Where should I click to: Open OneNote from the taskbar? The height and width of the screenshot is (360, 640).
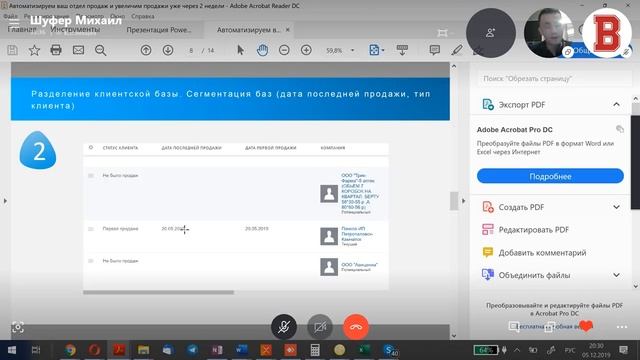pyautogui.click(x=217, y=350)
